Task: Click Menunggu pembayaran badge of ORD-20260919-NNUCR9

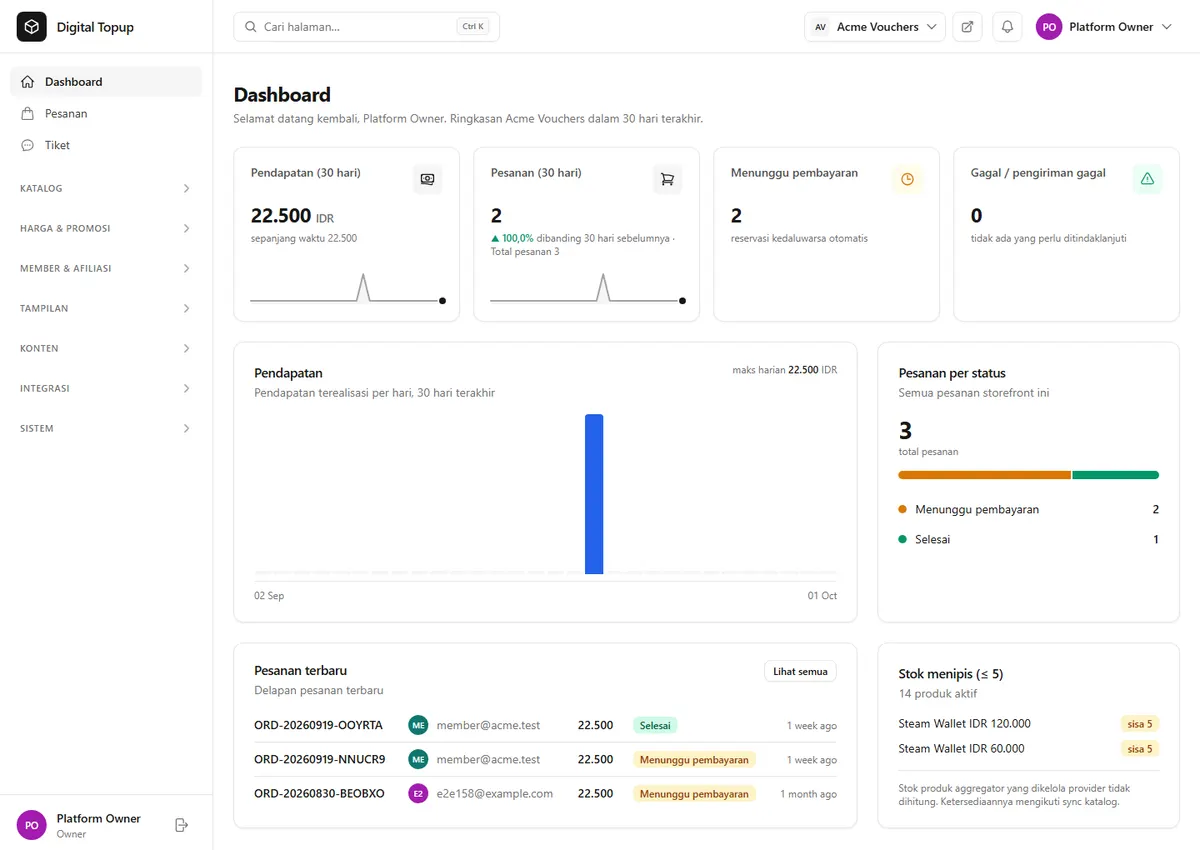Action: (694, 759)
